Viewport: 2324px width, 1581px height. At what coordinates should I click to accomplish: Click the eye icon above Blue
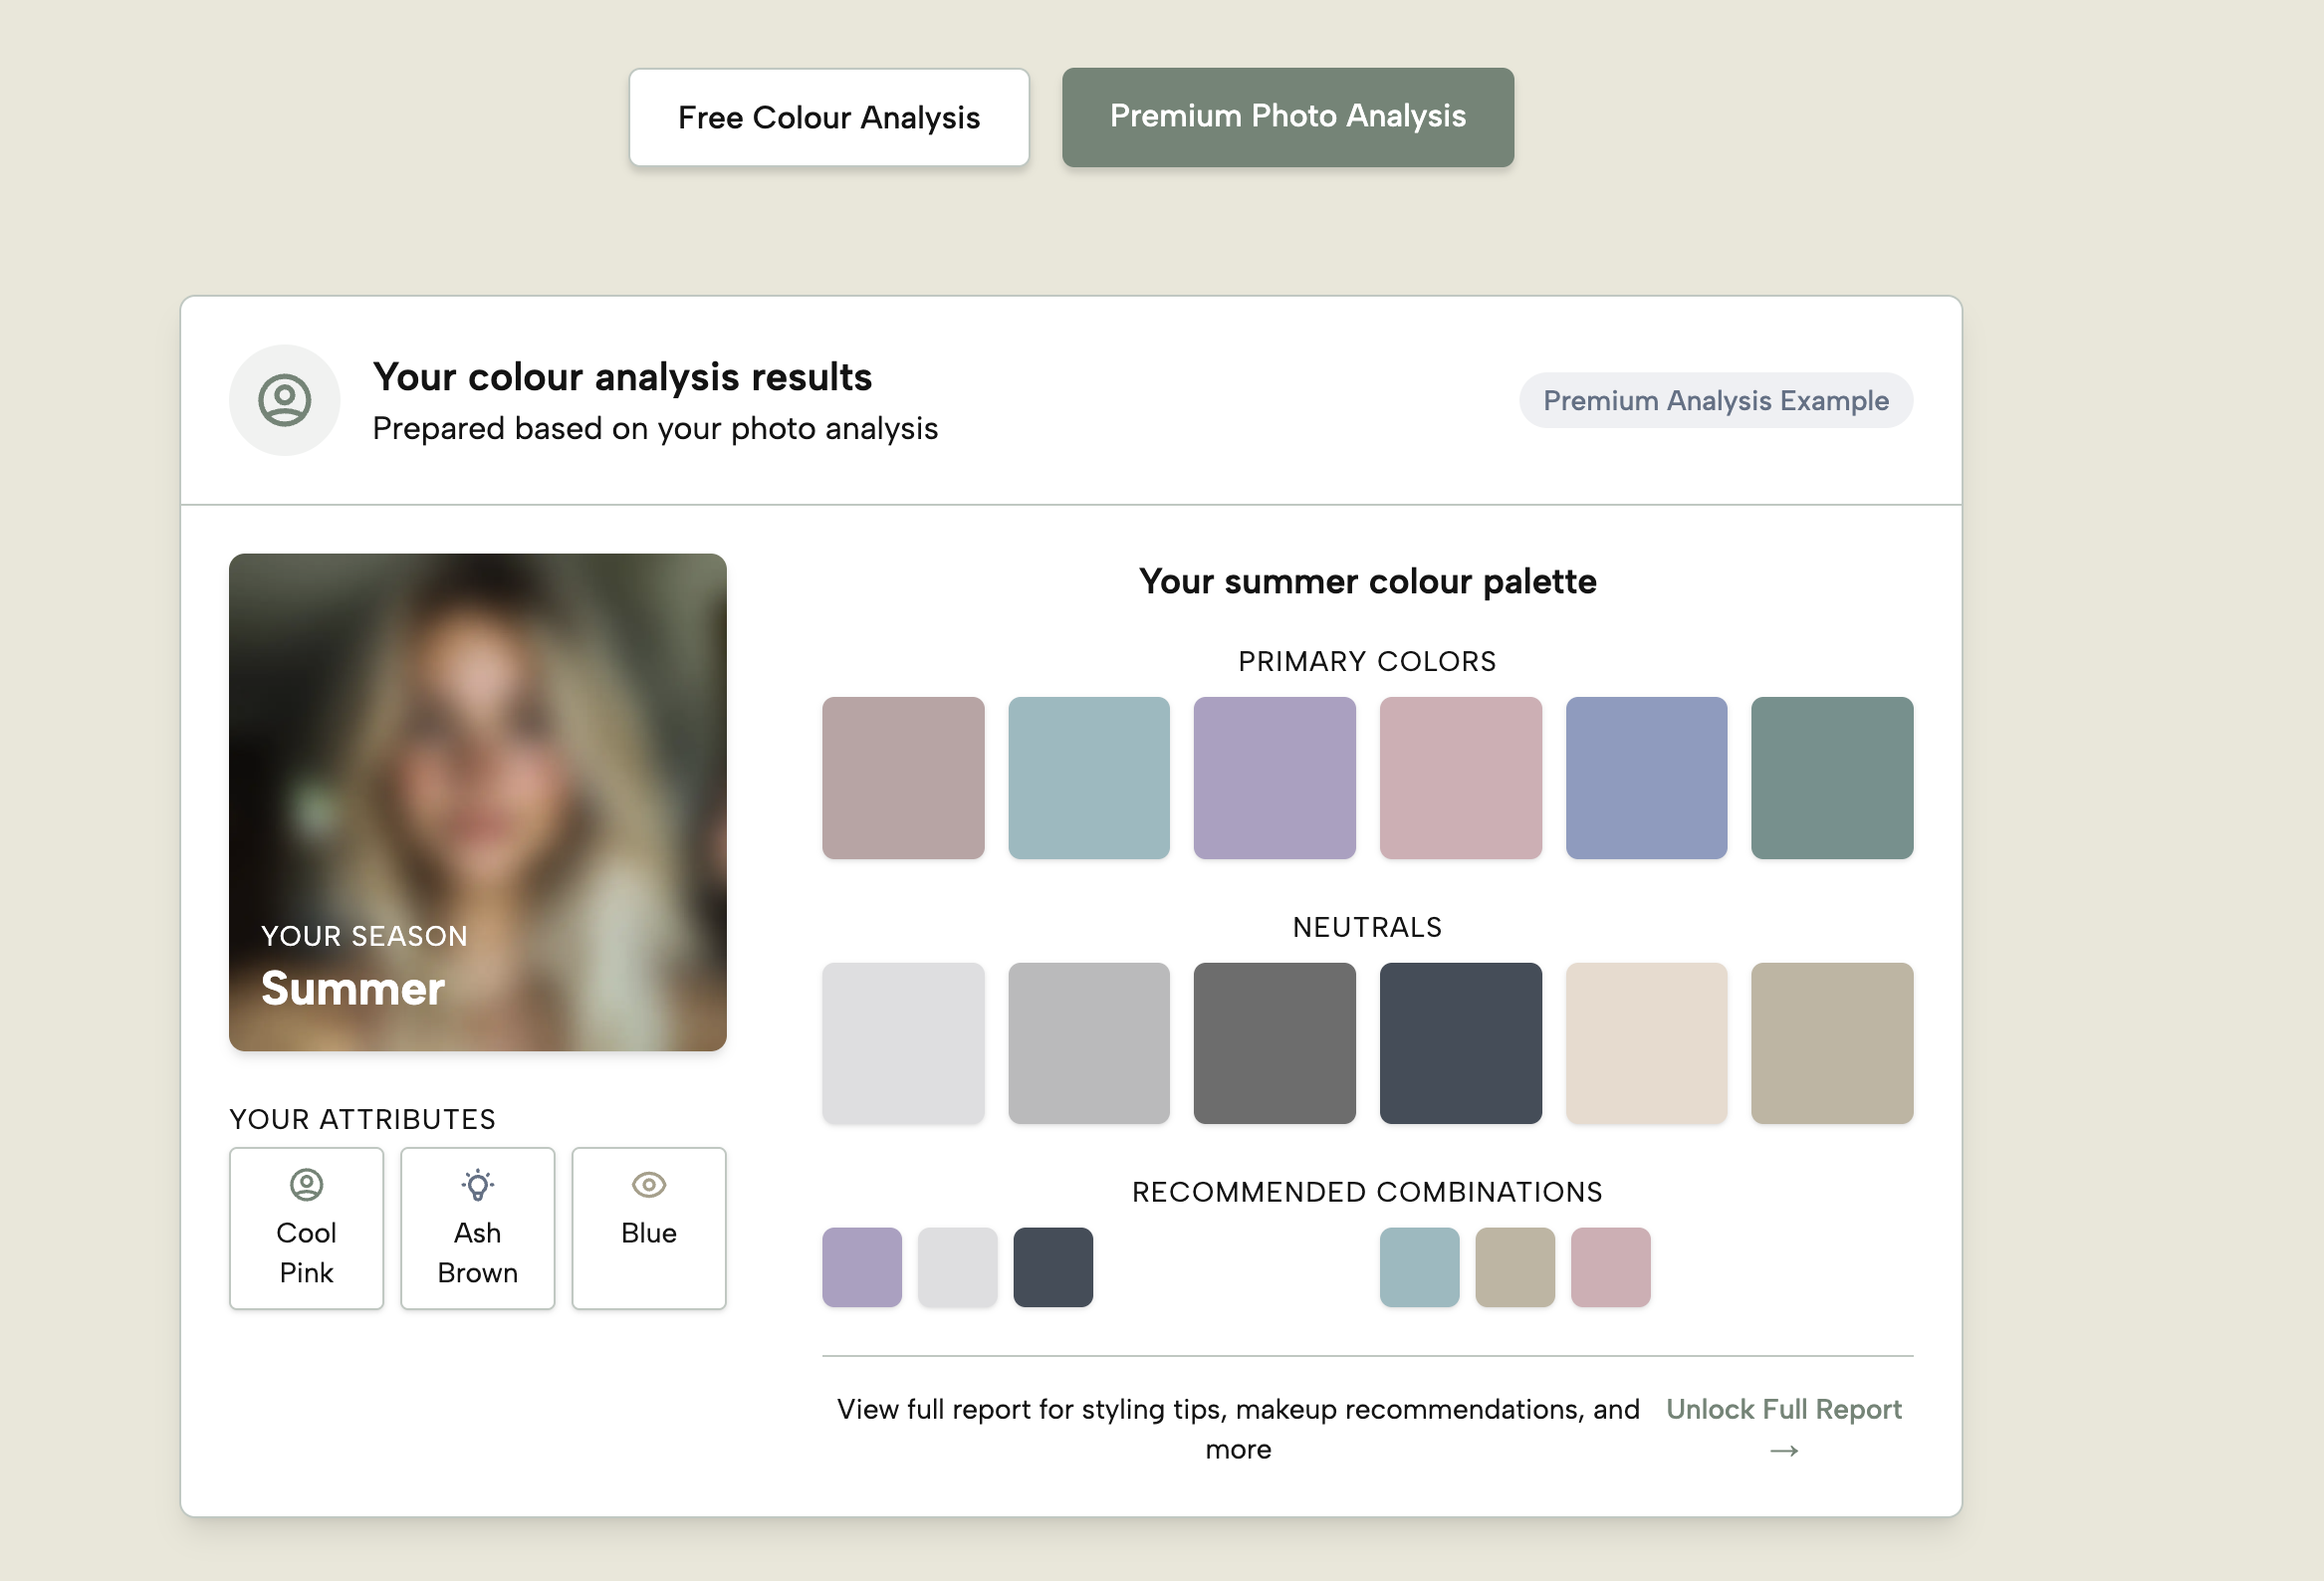648,1184
